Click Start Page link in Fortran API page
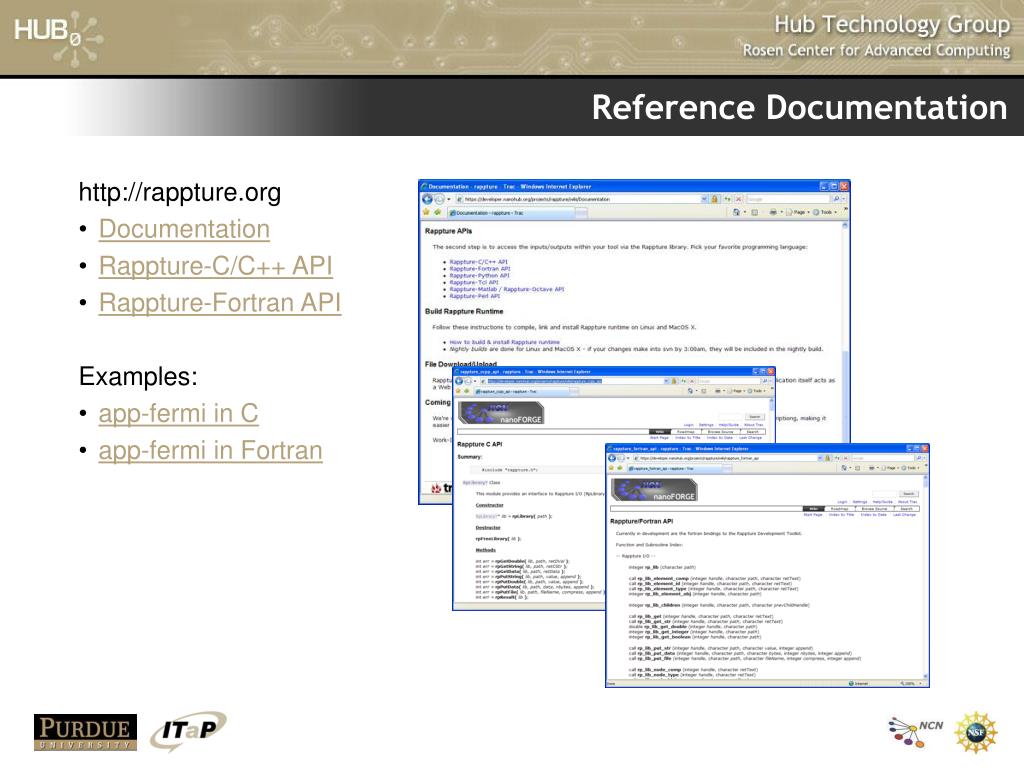 coord(813,515)
